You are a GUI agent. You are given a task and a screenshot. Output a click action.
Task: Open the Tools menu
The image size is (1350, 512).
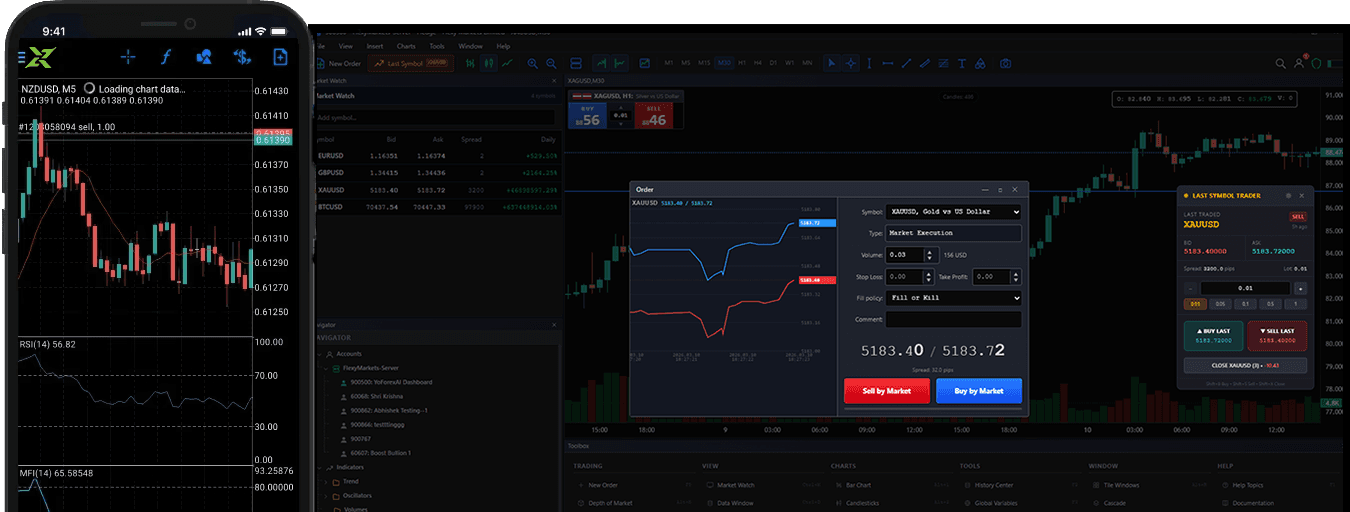(437, 46)
